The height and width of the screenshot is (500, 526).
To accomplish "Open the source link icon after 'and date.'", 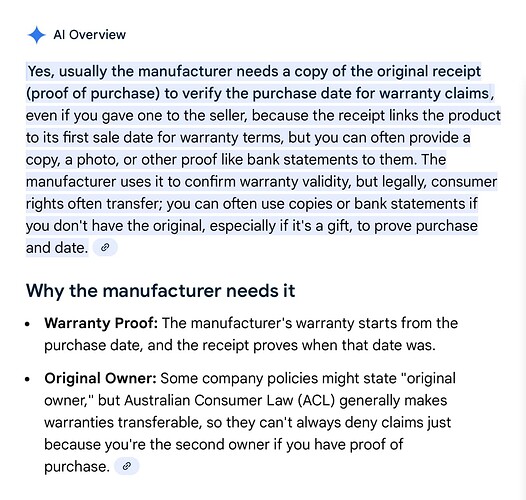I will 105,248.
